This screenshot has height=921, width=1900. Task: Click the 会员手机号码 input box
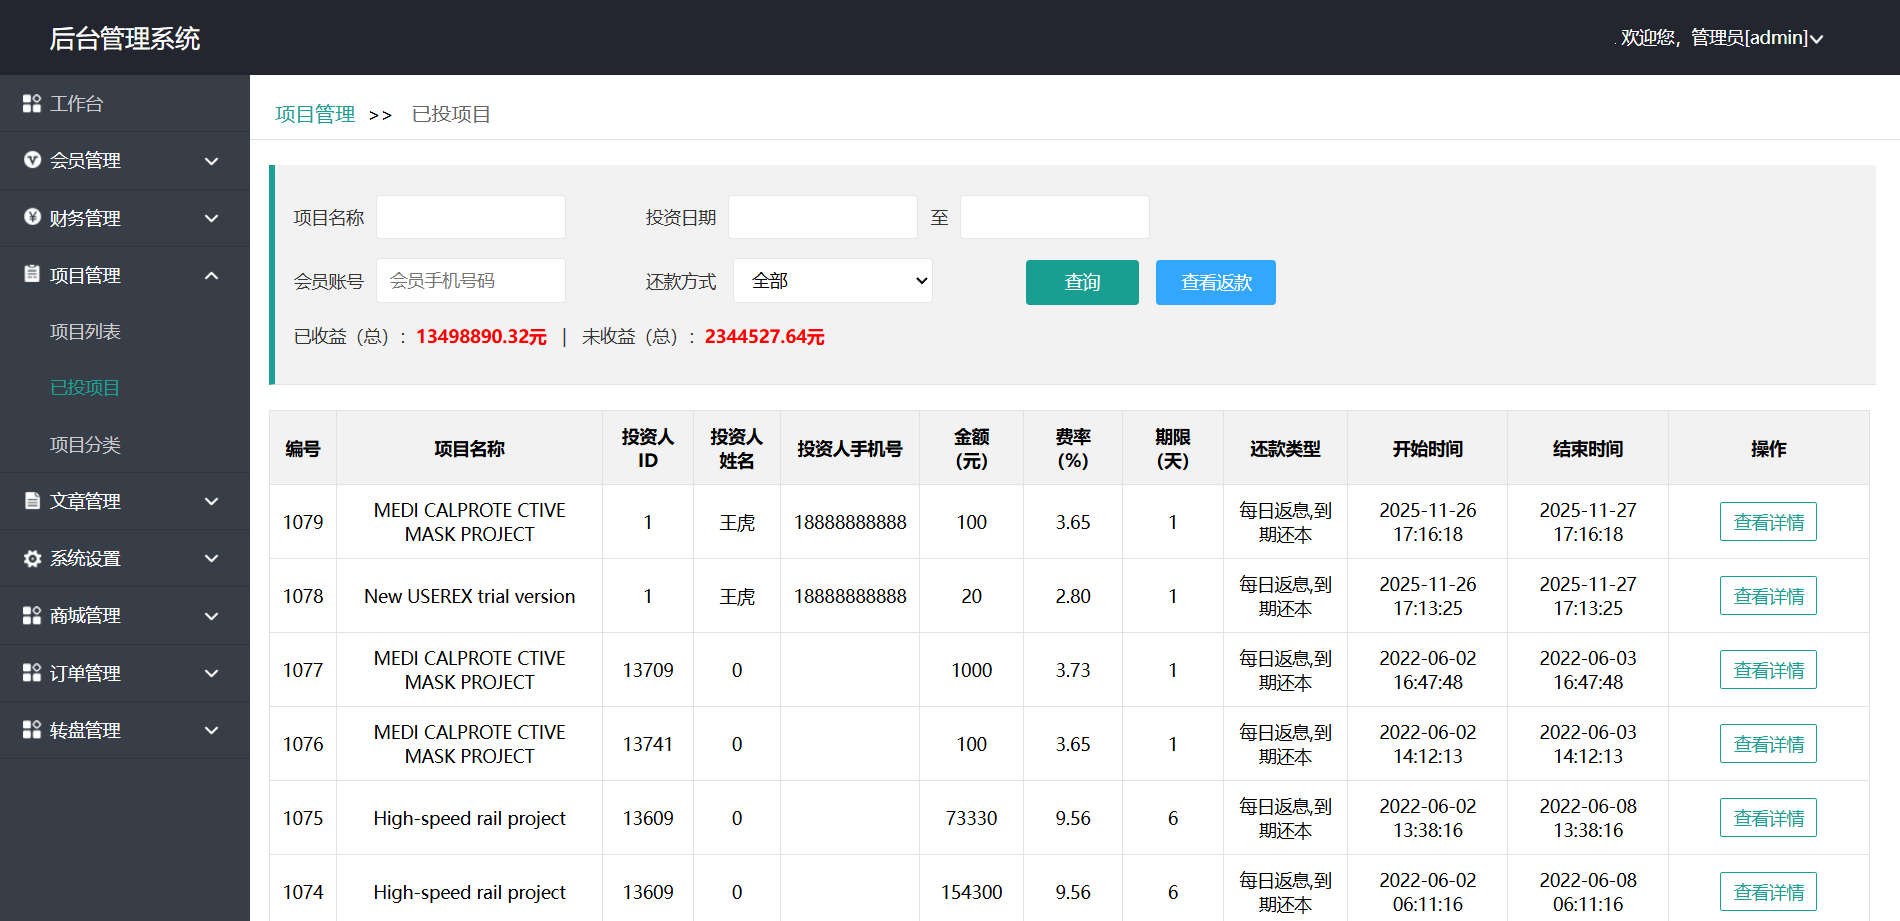(470, 281)
